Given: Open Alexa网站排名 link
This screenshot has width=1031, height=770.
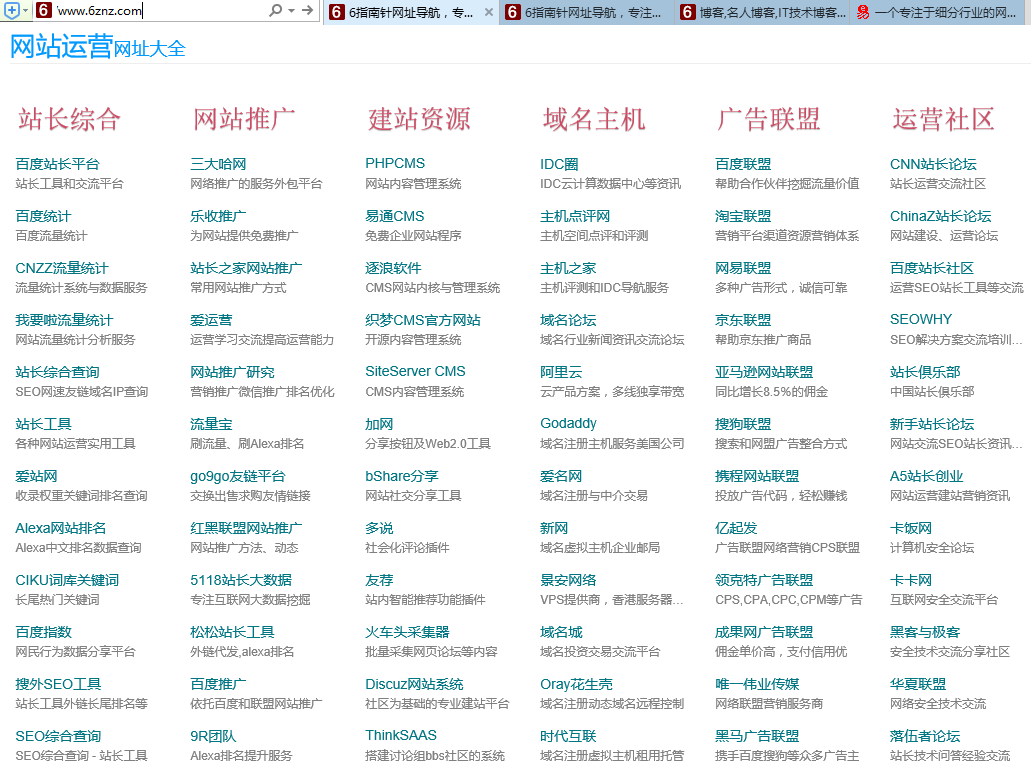Looking at the screenshot, I should point(60,527).
